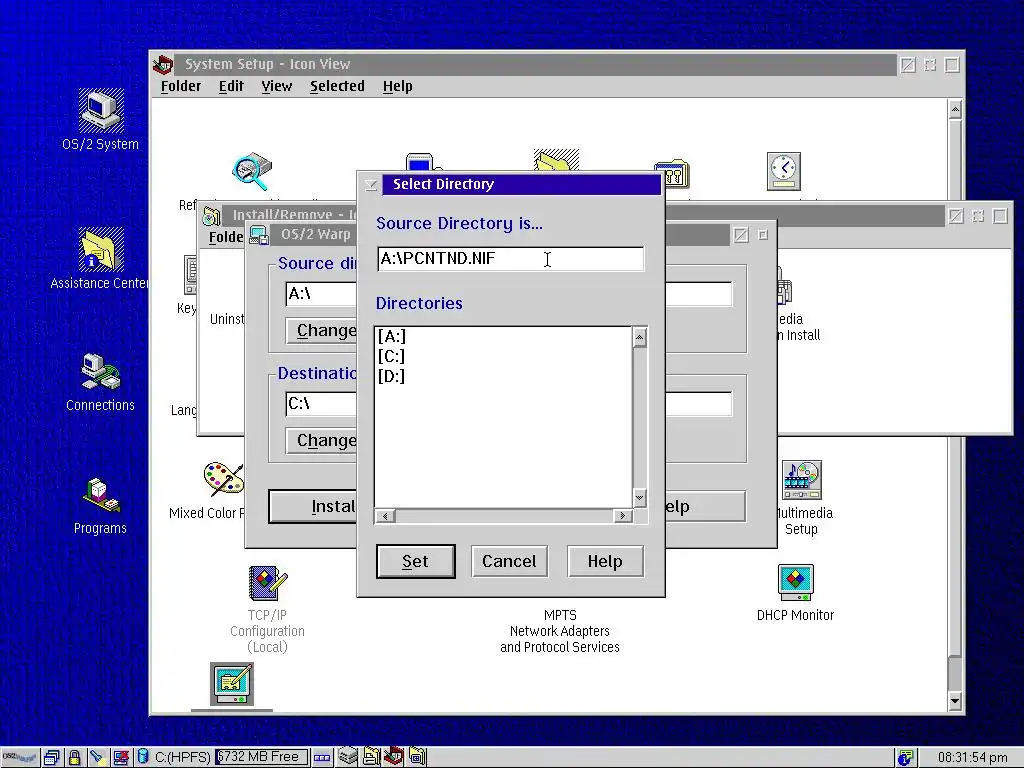Click the OS/2 Warp button on WarpCenter
Image resolution: width=1024 pixels, height=768 pixels.
pos(19,758)
